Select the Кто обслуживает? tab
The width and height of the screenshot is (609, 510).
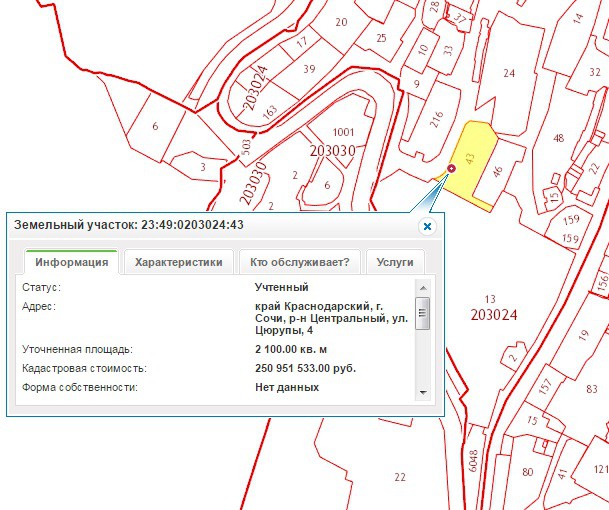click(x=299, y=262)
